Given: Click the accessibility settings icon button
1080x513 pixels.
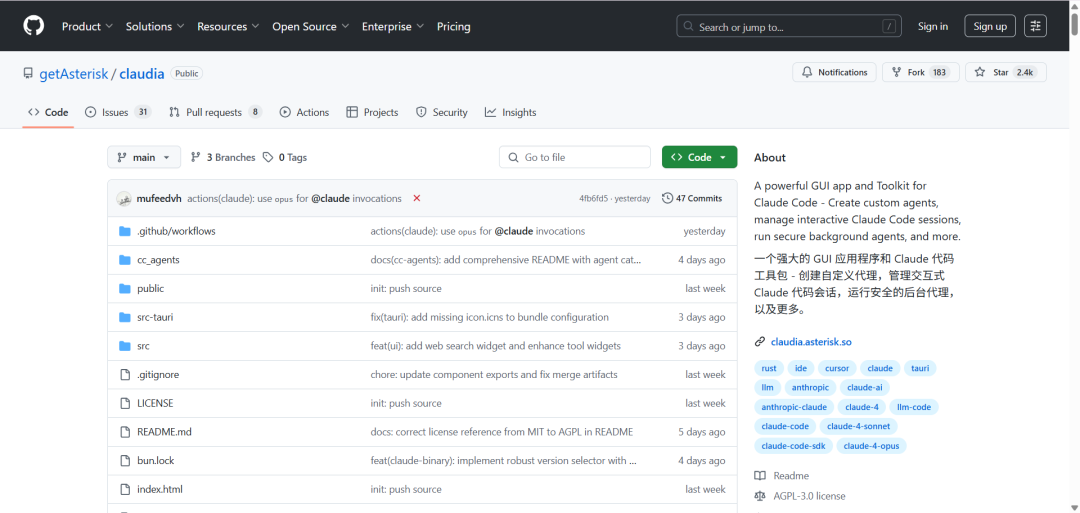Looking at the screenshot, I should point(1035,26).
